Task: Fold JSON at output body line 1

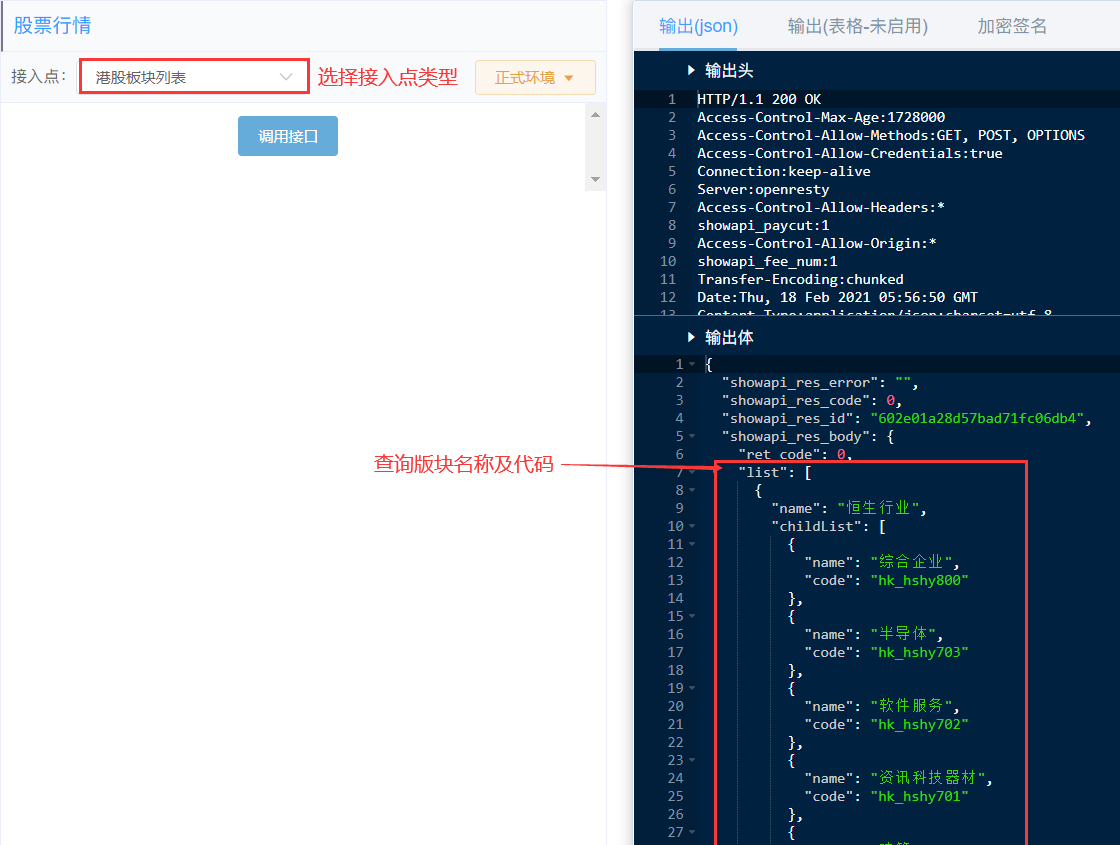Action: [x=692, y=364]
